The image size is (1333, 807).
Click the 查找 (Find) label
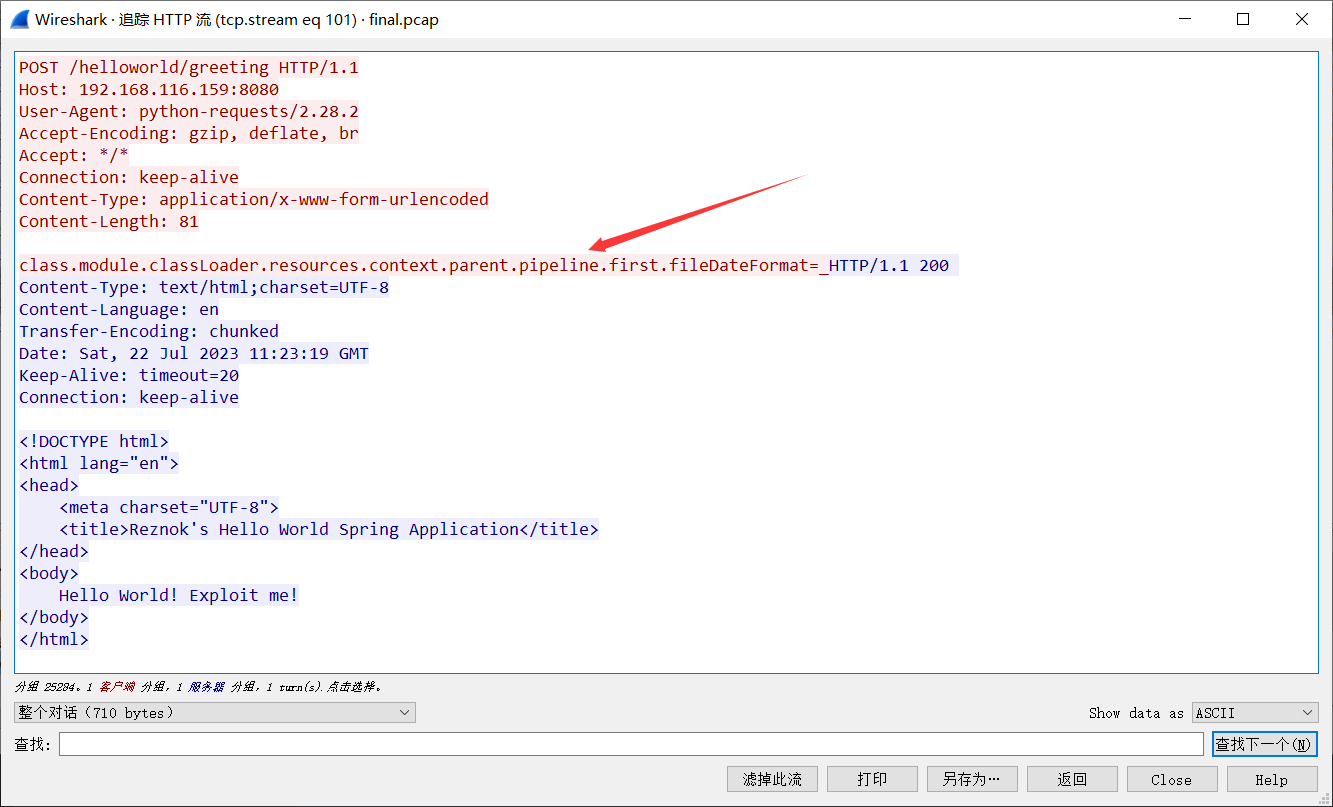[33, 744]
